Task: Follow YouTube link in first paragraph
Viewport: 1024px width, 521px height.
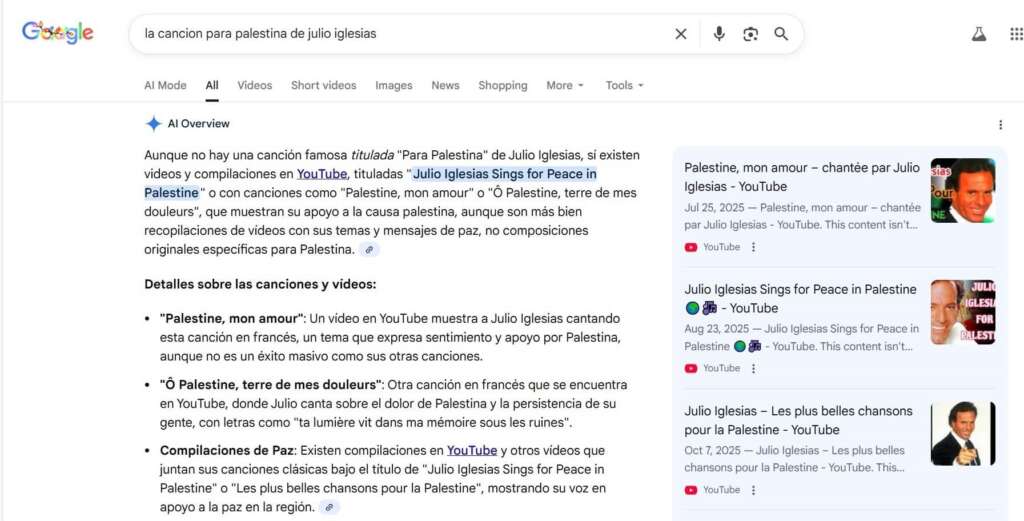Action: [321, 174]
